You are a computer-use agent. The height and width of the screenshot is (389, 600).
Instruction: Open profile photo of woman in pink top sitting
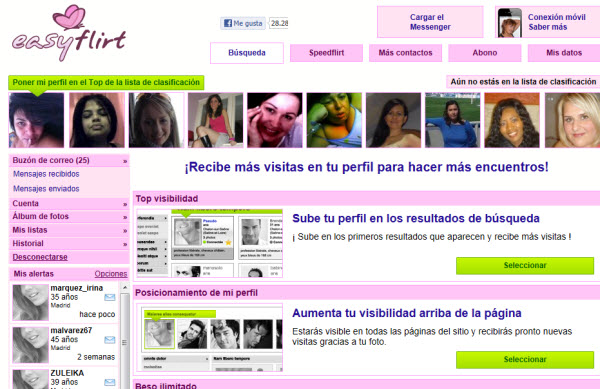coord(215,120)
